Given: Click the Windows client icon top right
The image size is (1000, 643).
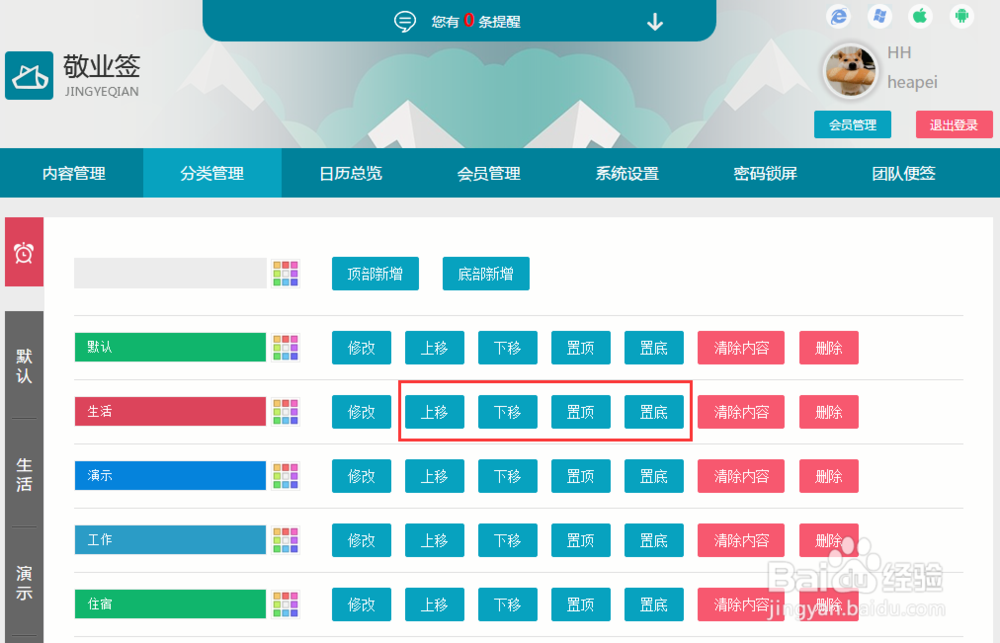Looking at the screenshot, I should pos(879,16).
